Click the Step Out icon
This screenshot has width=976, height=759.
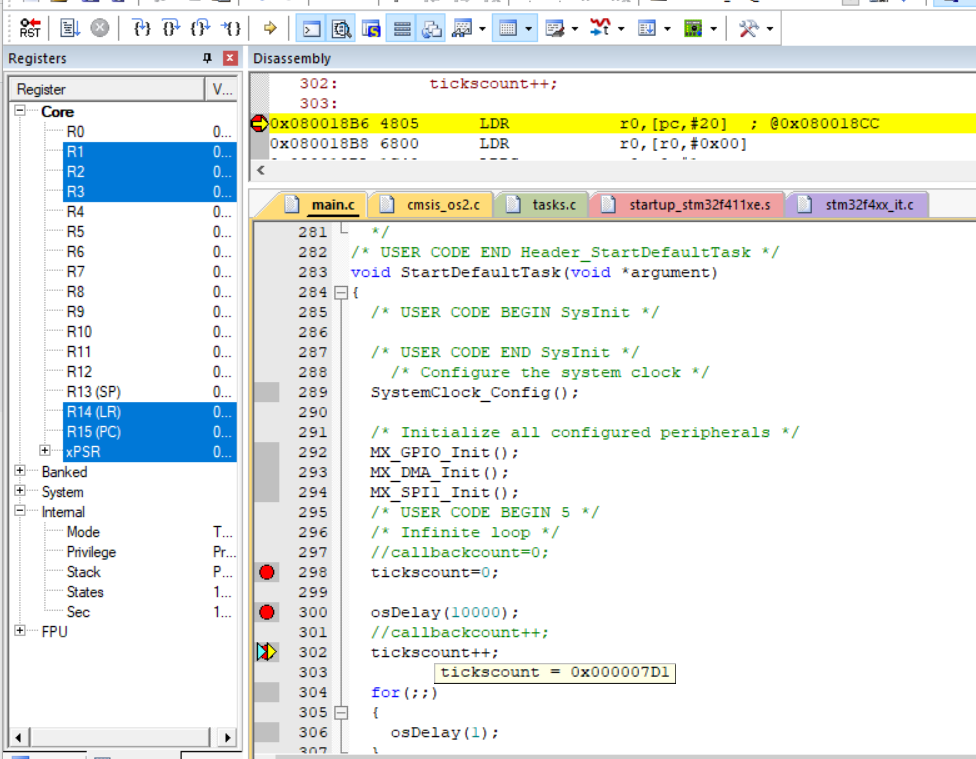point(200,28)
